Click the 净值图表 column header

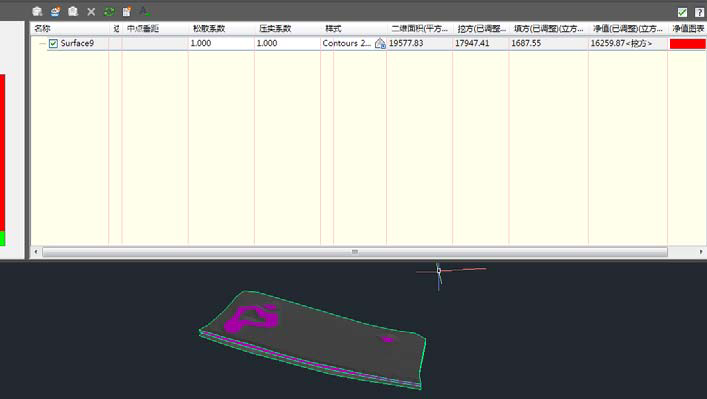pyautogui.click(x=688, y=28)
